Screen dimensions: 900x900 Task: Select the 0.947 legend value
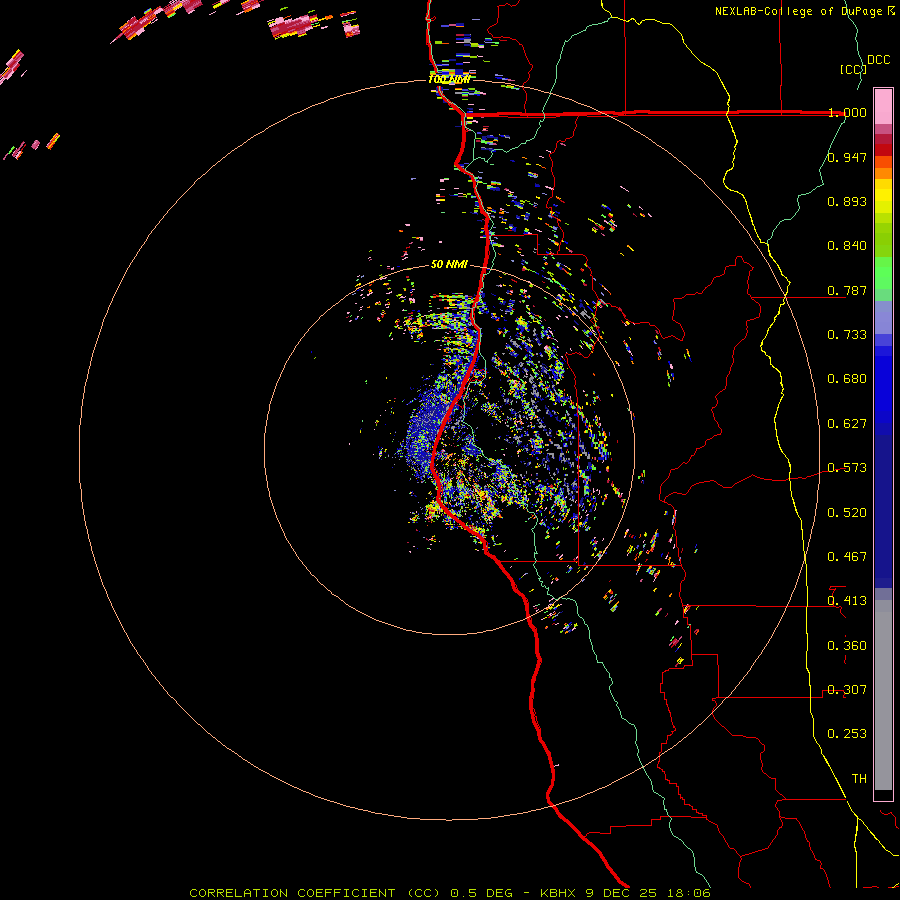tap(847, 157)
